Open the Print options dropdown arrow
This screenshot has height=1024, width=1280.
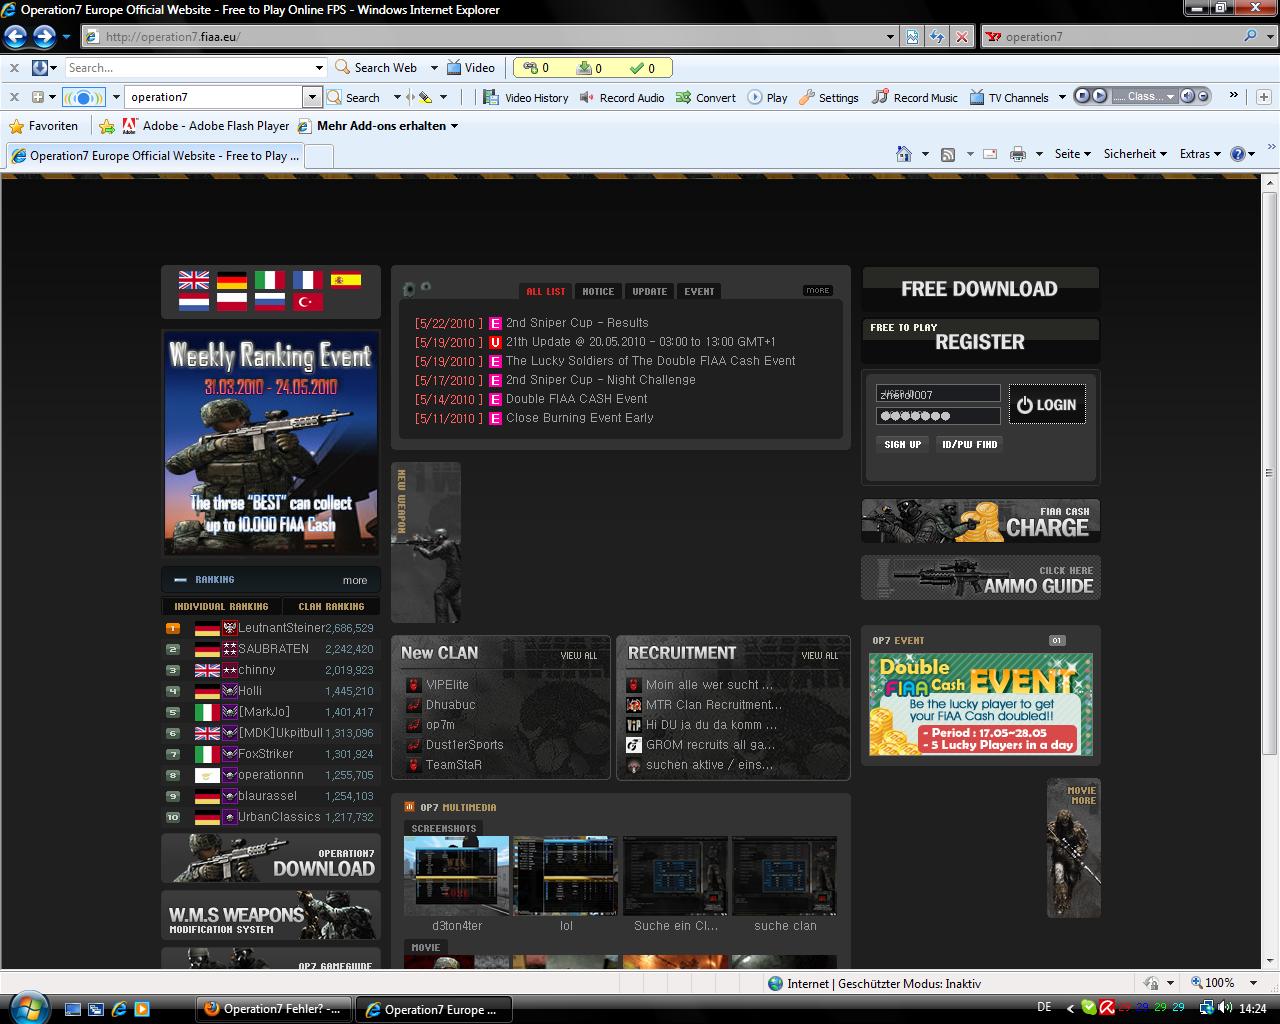(1039, 154)
